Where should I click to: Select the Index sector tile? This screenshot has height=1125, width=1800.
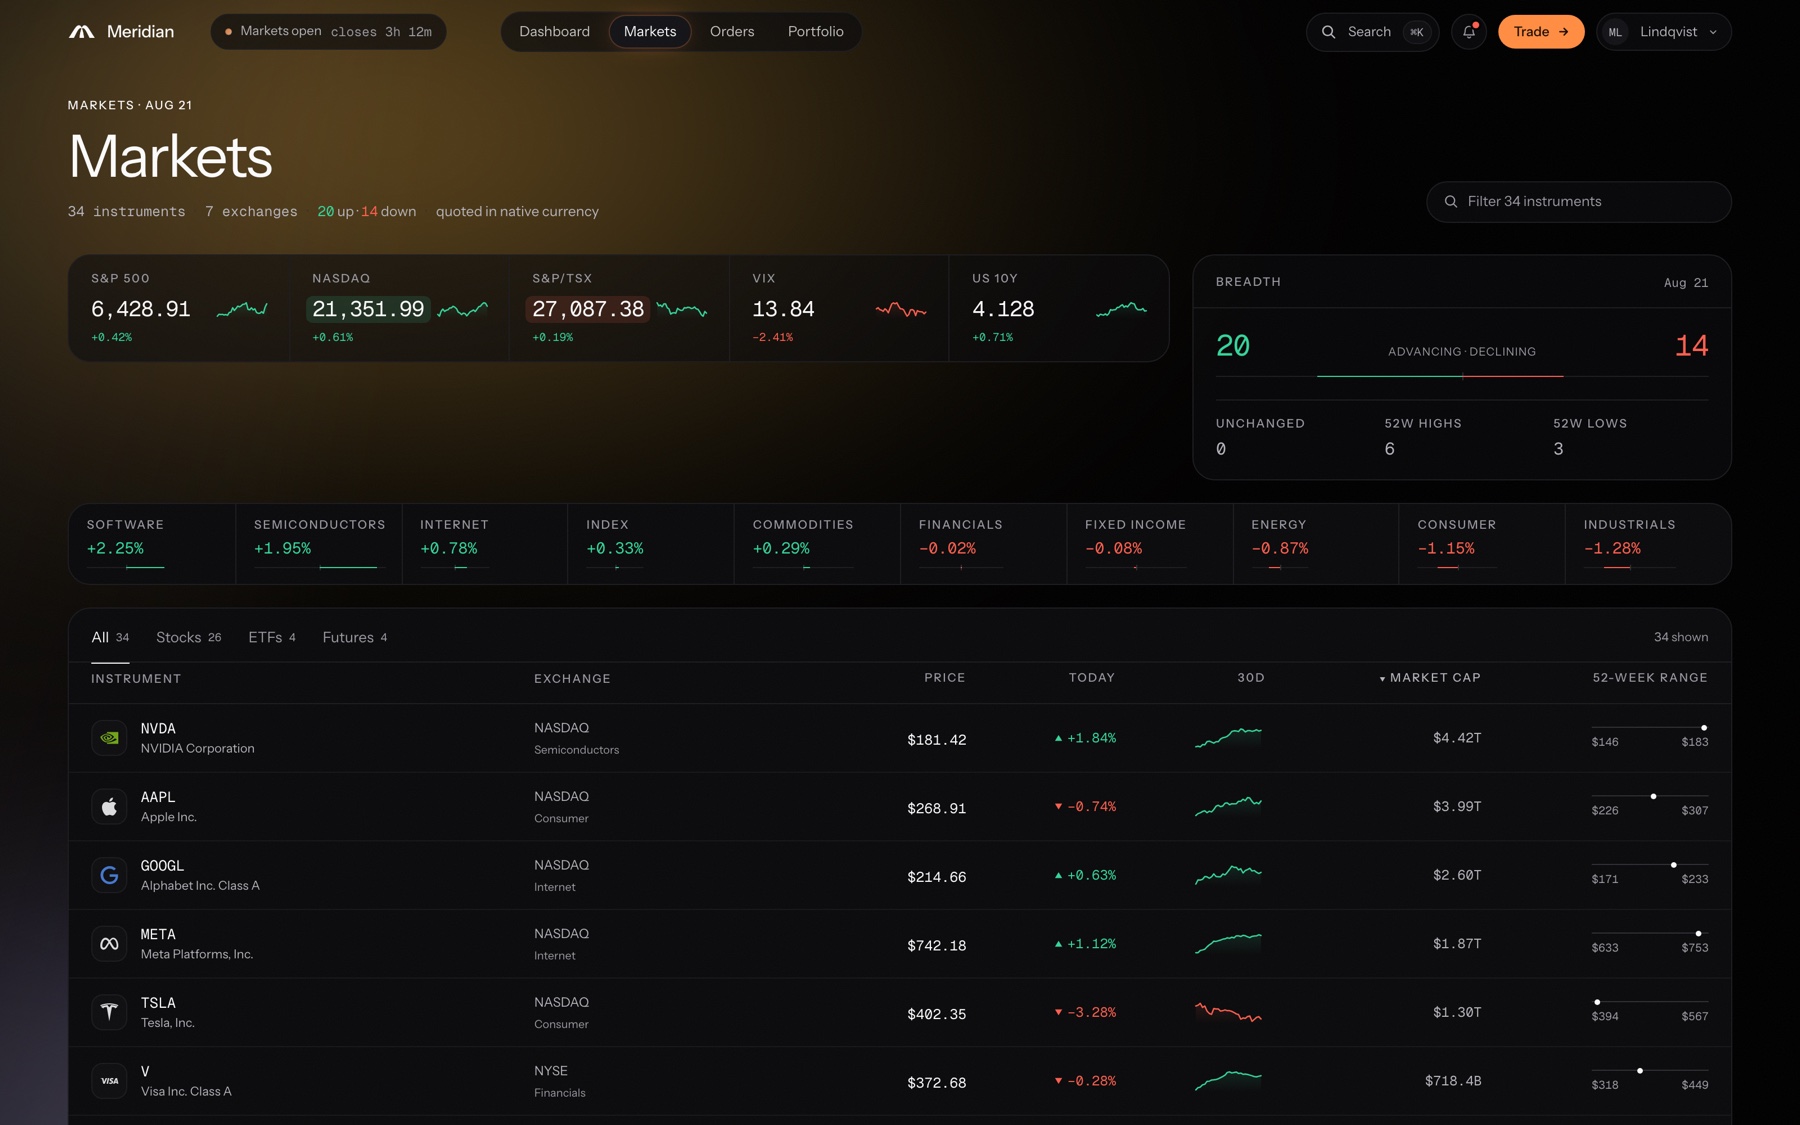coord(651,544)
